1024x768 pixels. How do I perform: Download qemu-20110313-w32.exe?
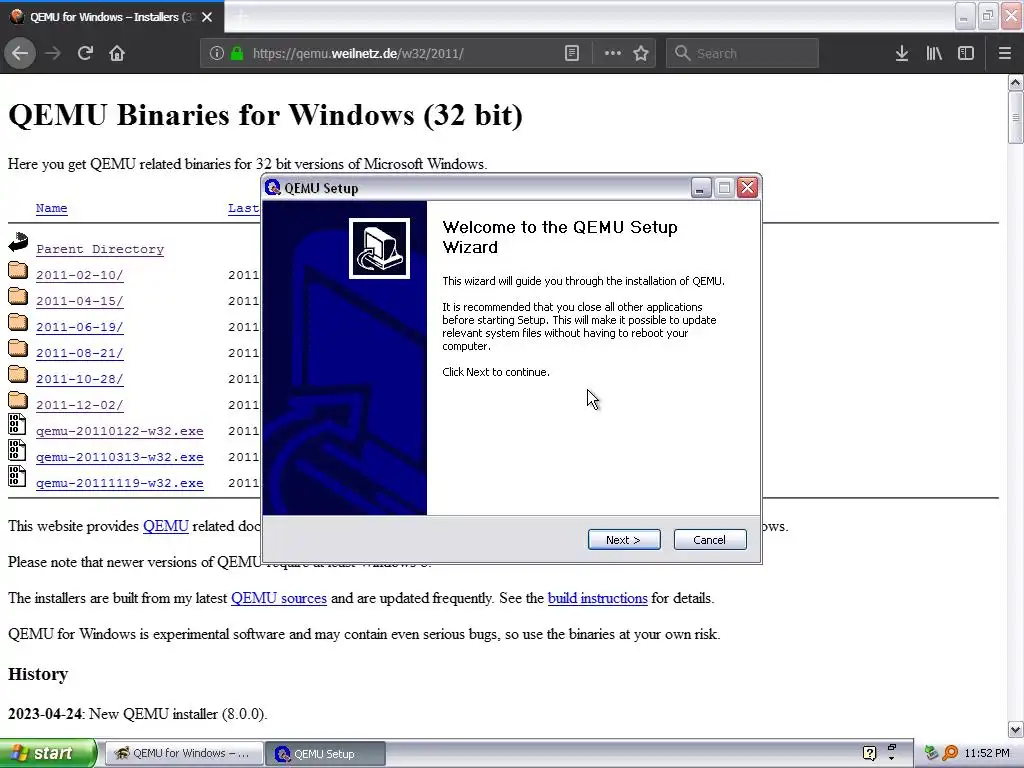120,457
